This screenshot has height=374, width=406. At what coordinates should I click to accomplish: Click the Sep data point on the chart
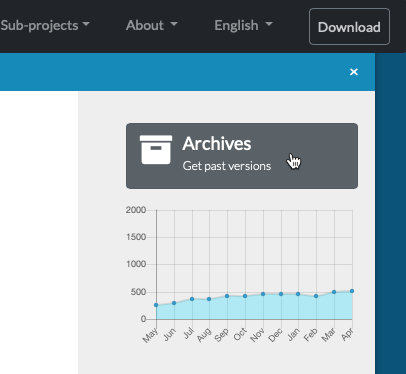pos(227,296)
